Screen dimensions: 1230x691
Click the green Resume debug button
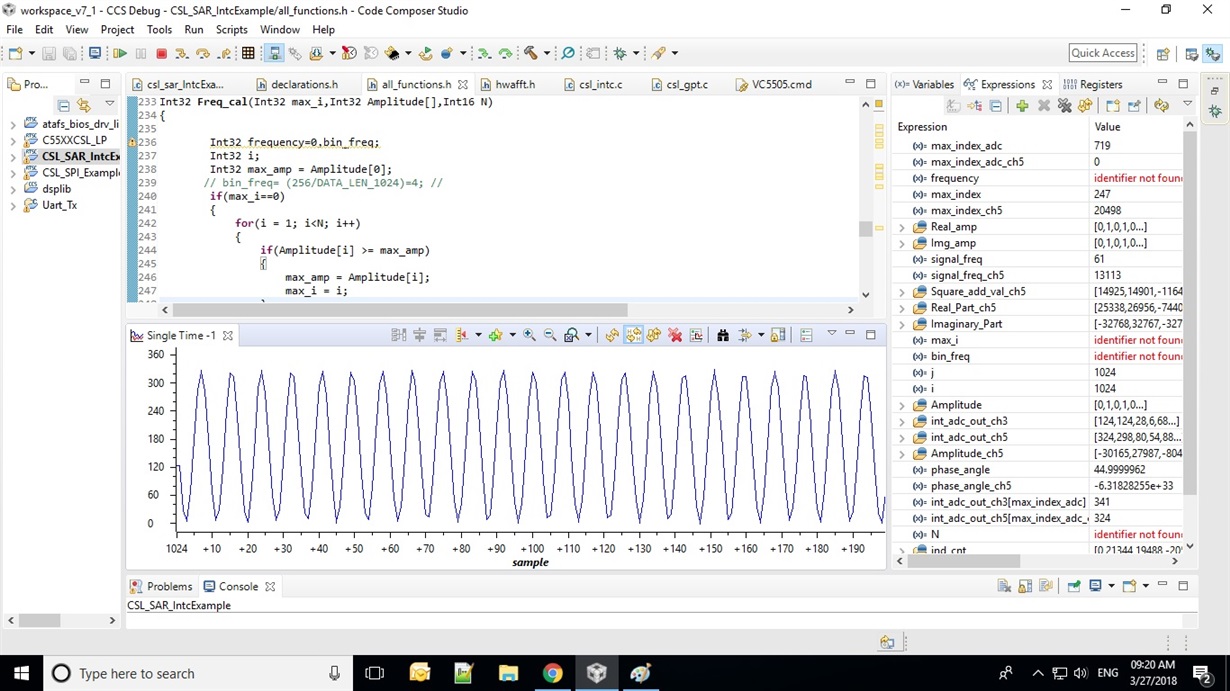click(x=120, y=53)
